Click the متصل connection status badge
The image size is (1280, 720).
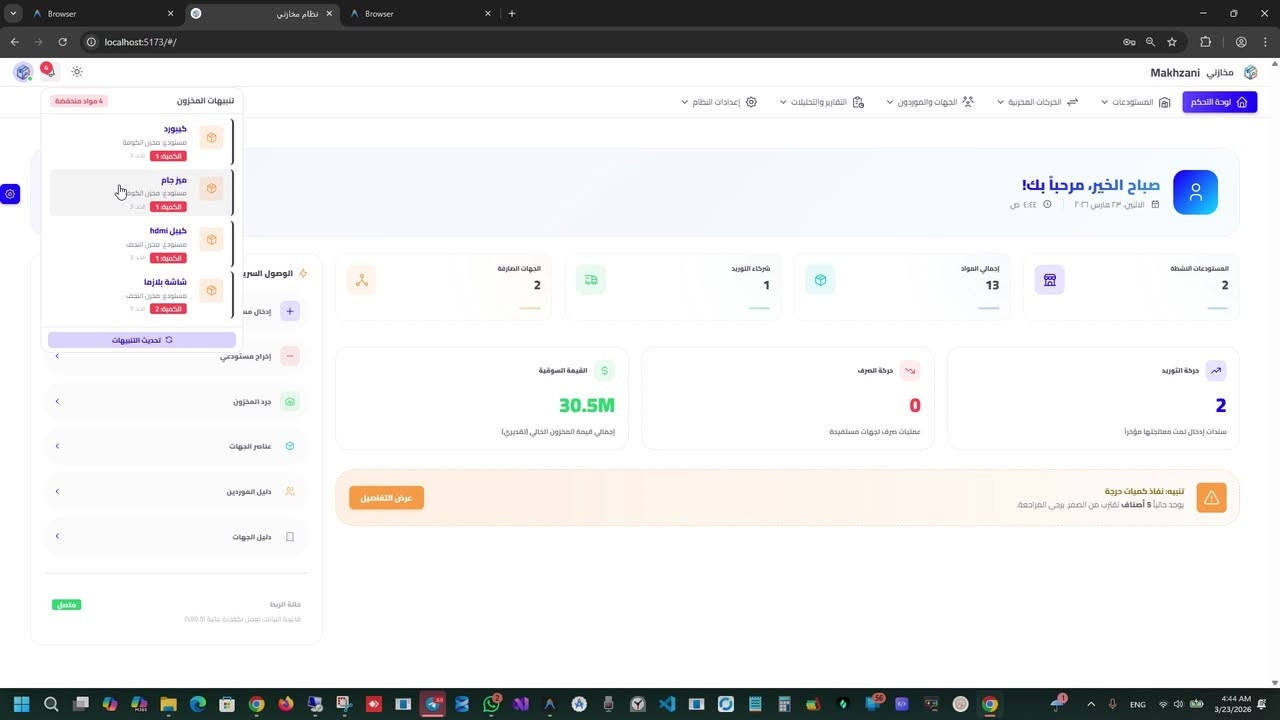coord(66,604)
